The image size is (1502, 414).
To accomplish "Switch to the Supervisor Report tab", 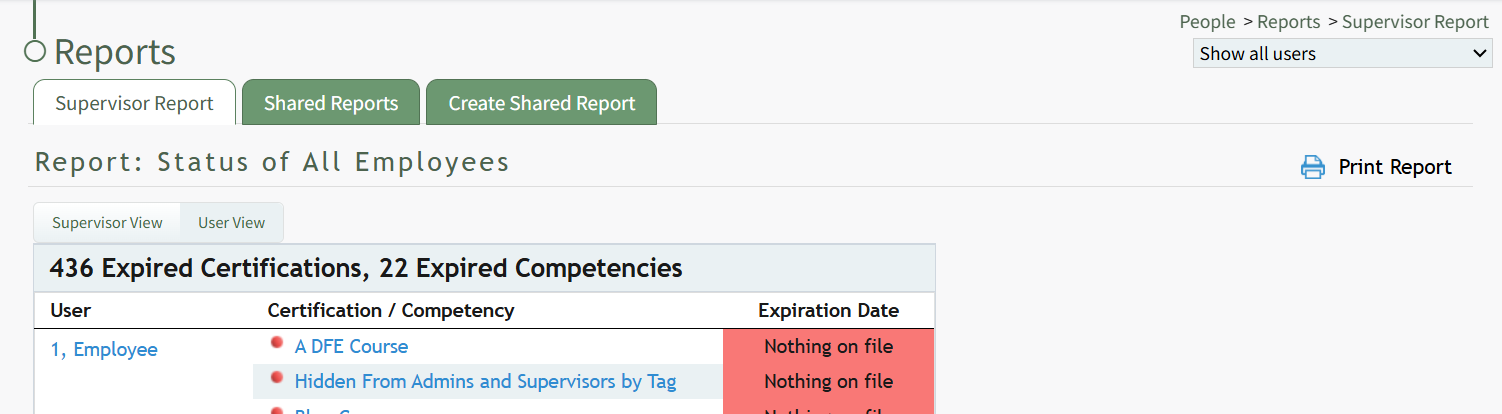I will (x=134, y=104).
